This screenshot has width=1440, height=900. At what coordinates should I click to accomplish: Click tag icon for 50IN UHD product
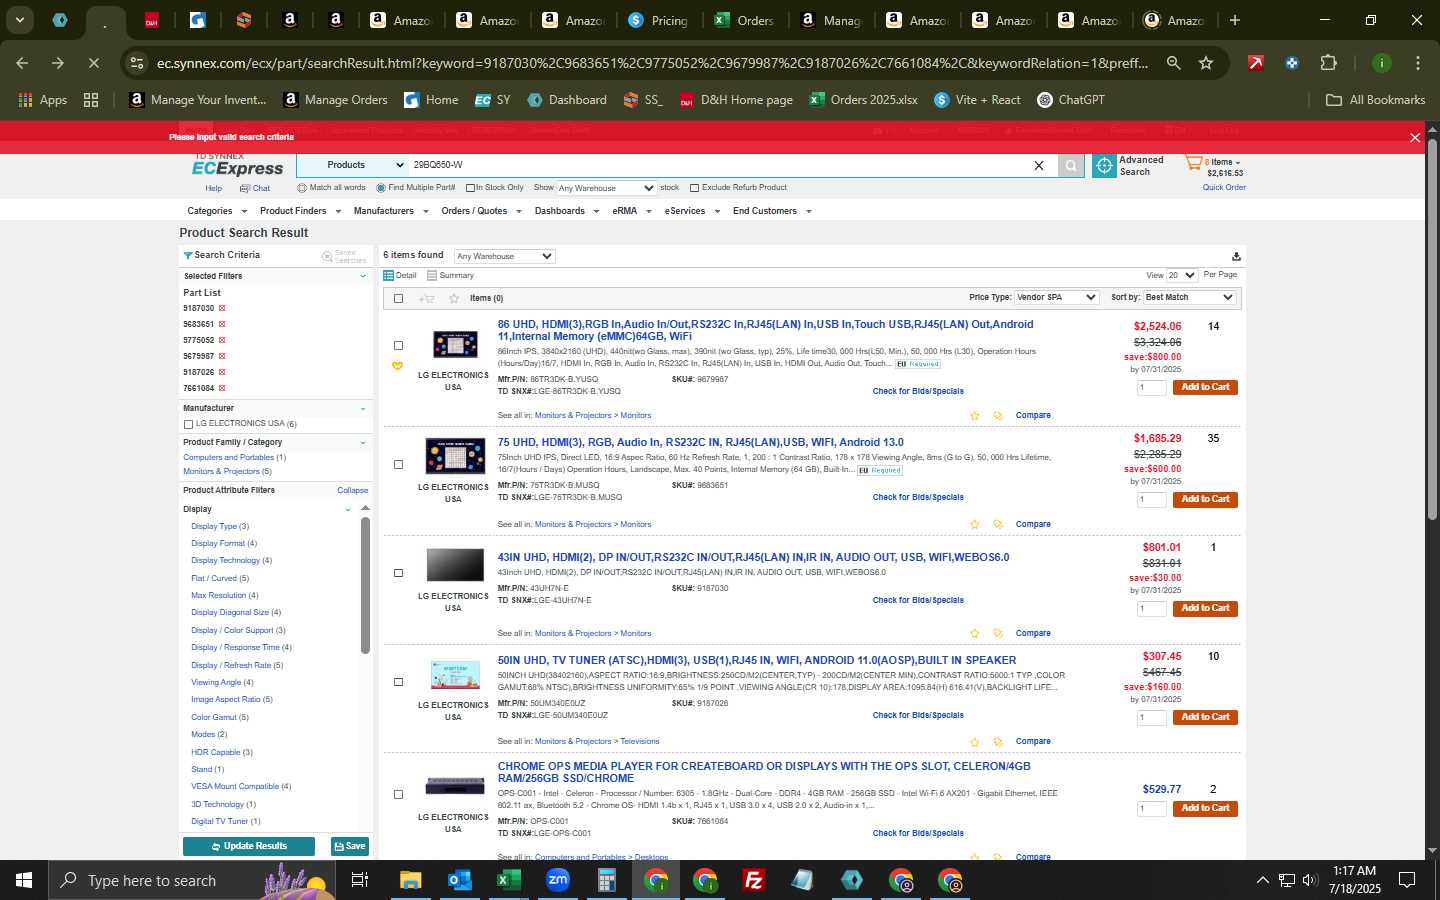997,742
